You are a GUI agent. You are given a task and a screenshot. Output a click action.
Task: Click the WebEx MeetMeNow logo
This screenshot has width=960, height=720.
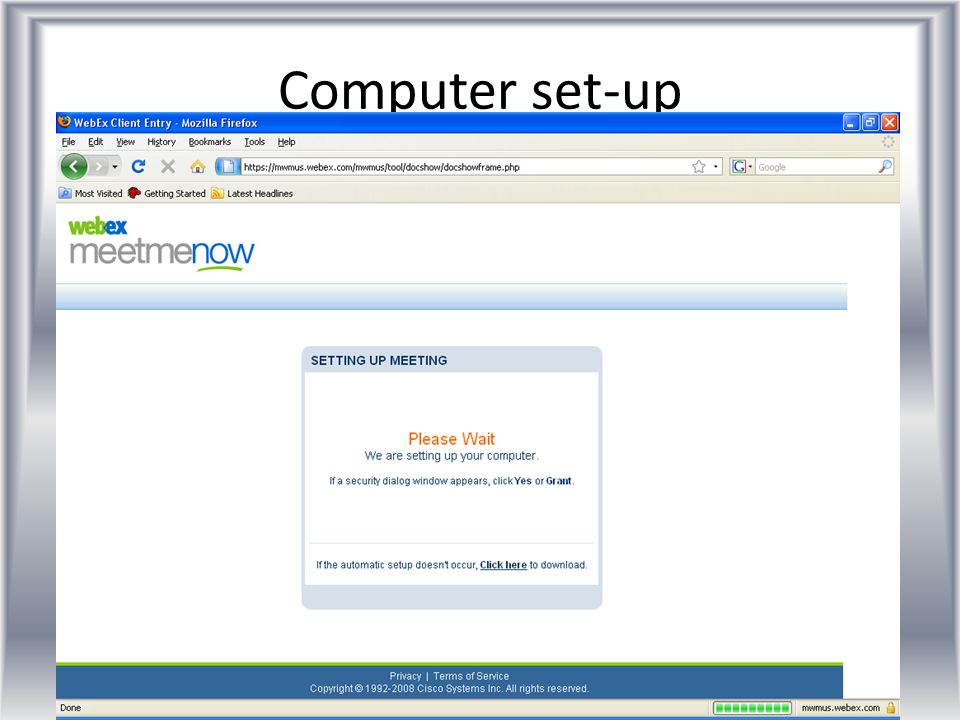pyautogui.click(x=161, y=244)
